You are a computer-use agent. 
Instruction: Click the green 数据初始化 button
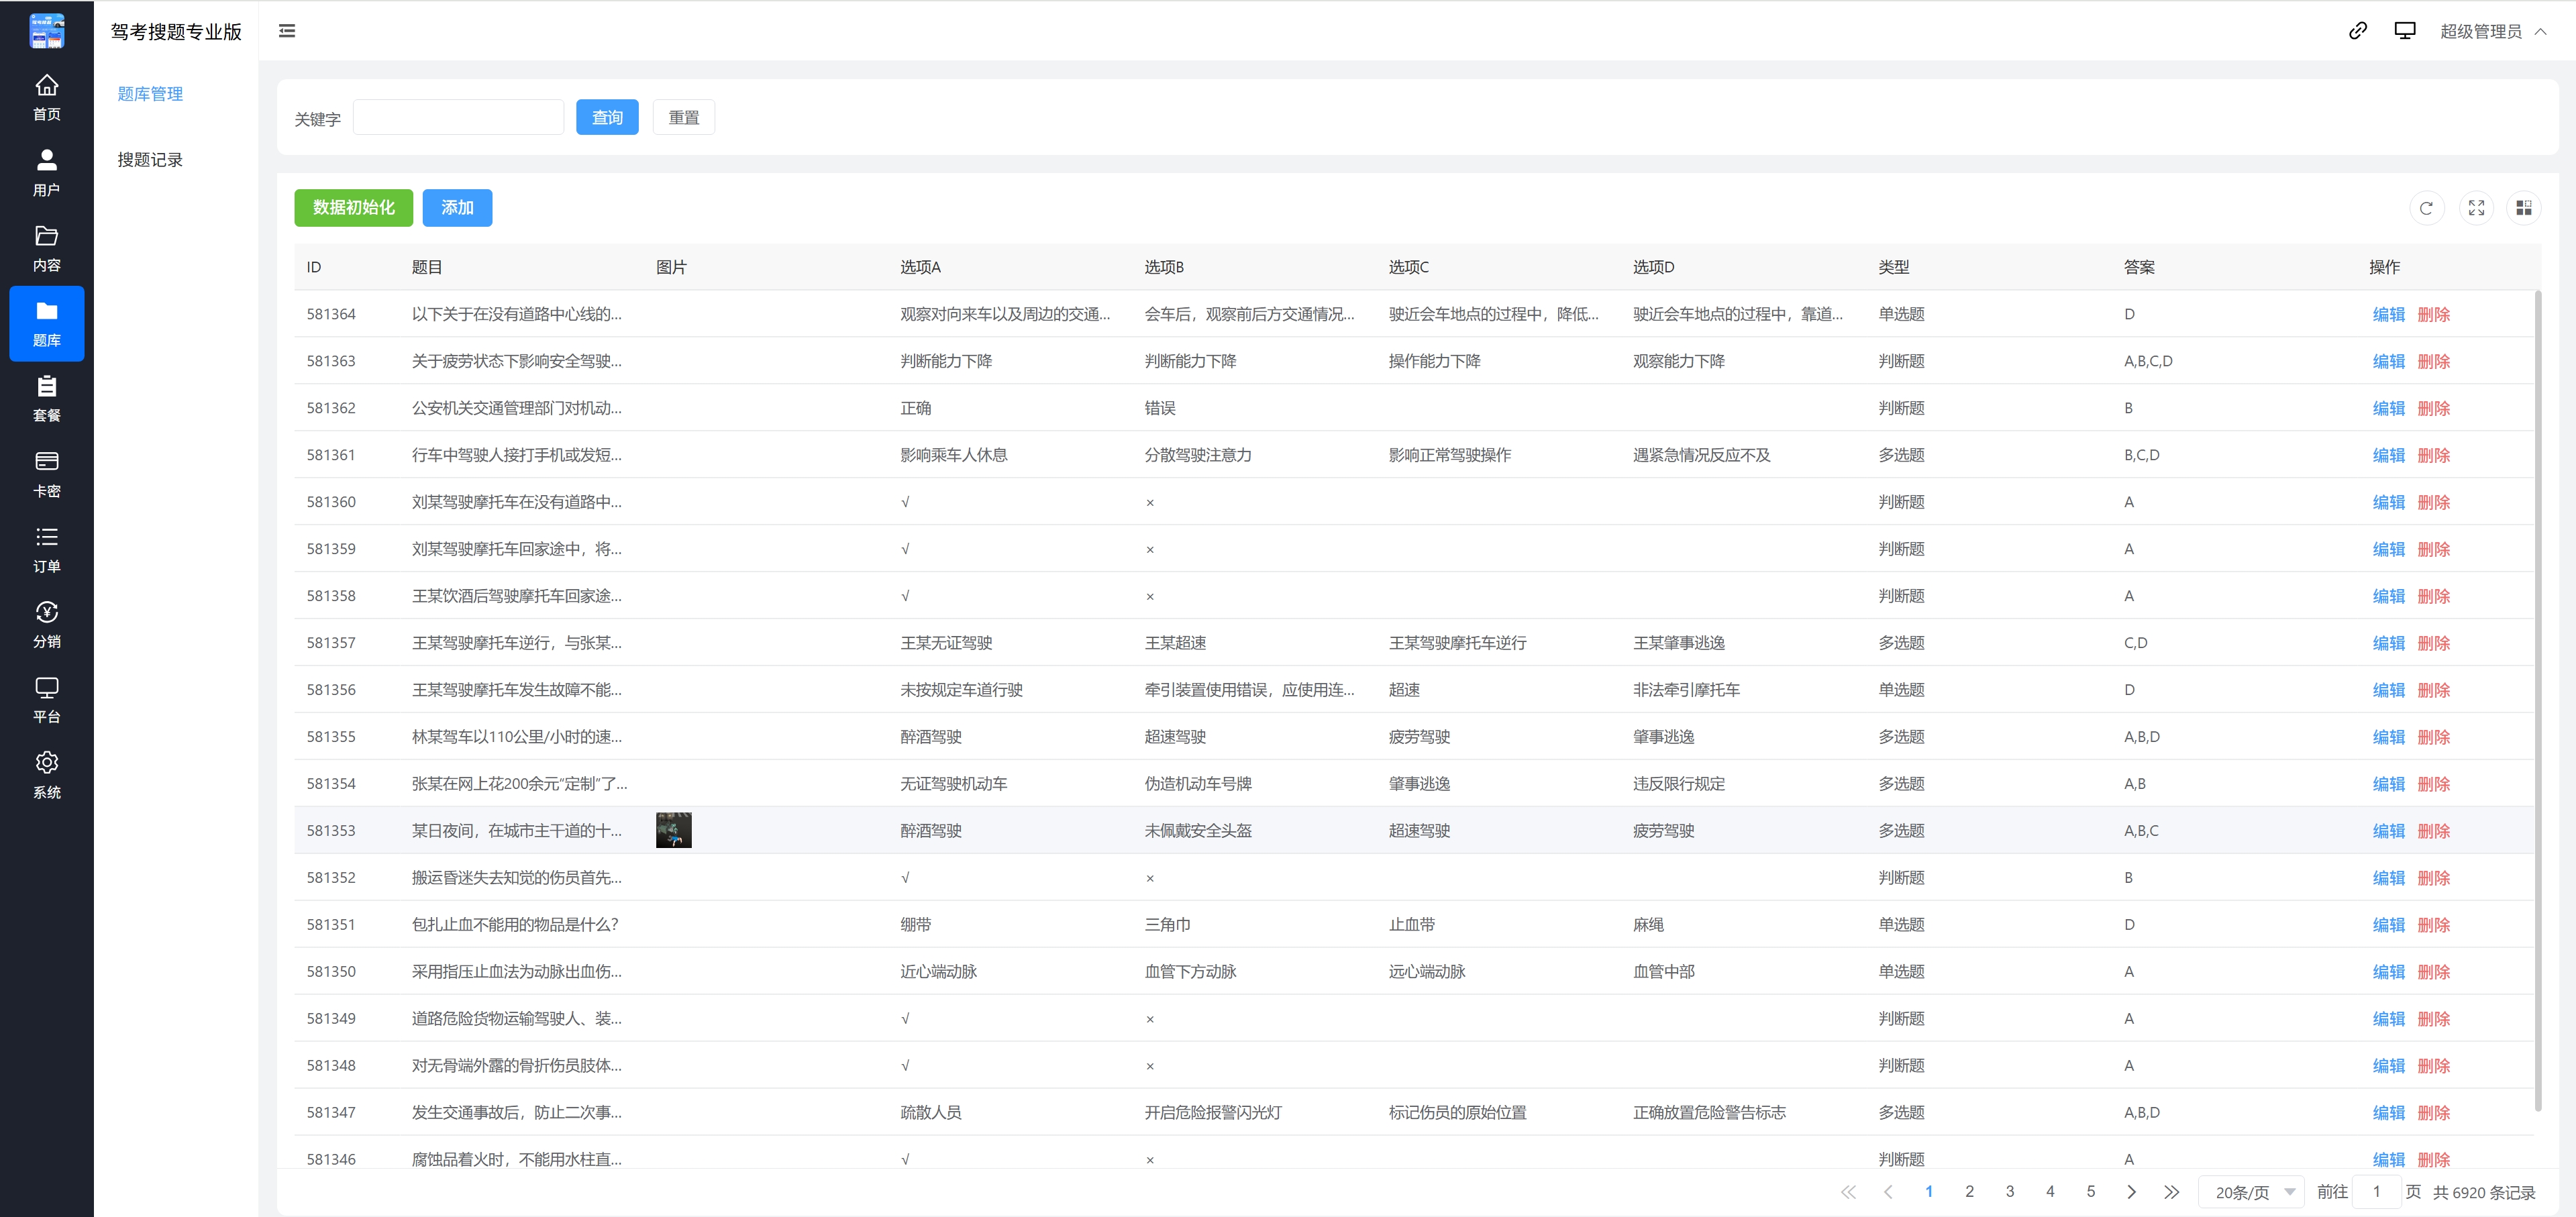click(353, 208)
